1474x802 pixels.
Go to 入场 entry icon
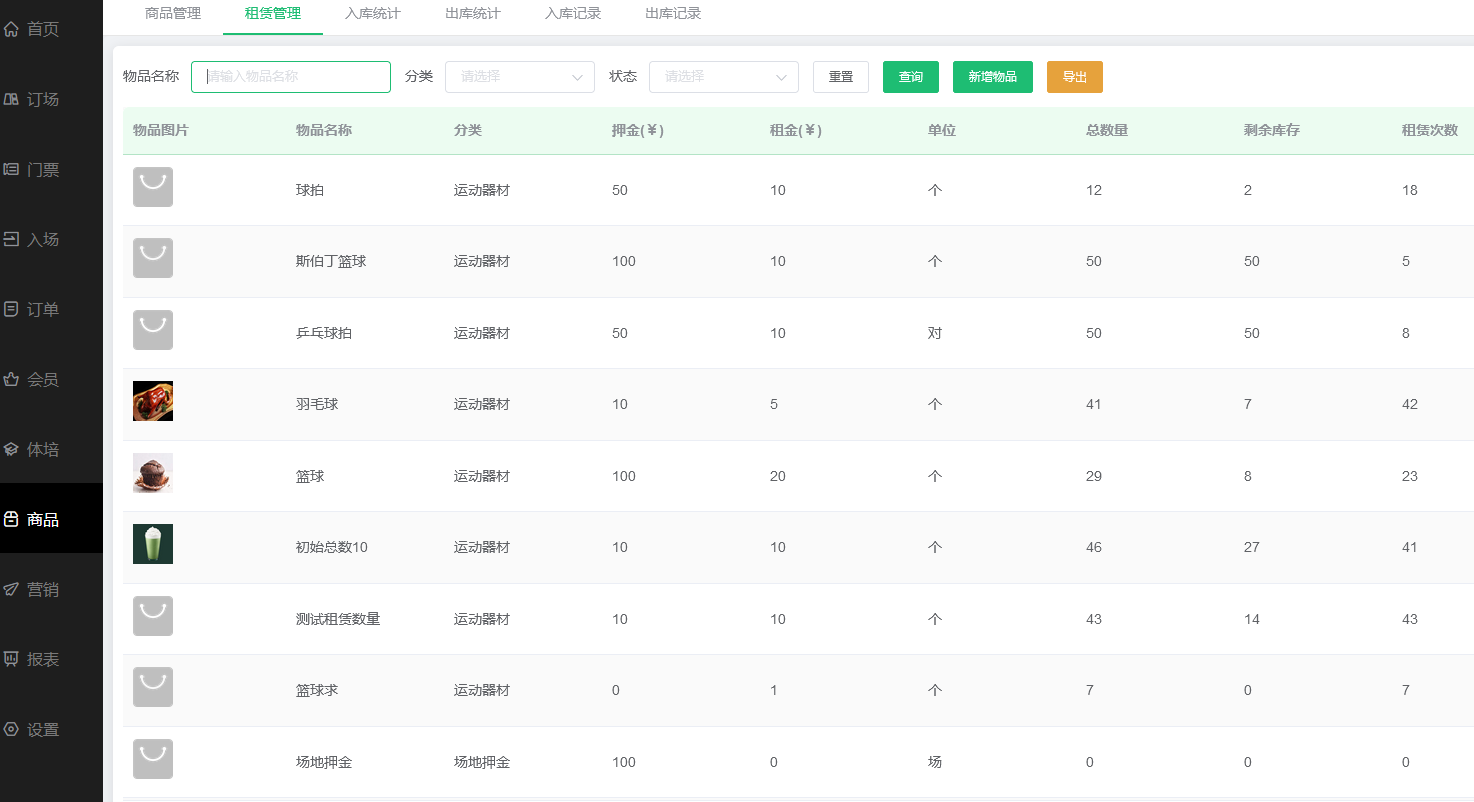pos(12,240)
